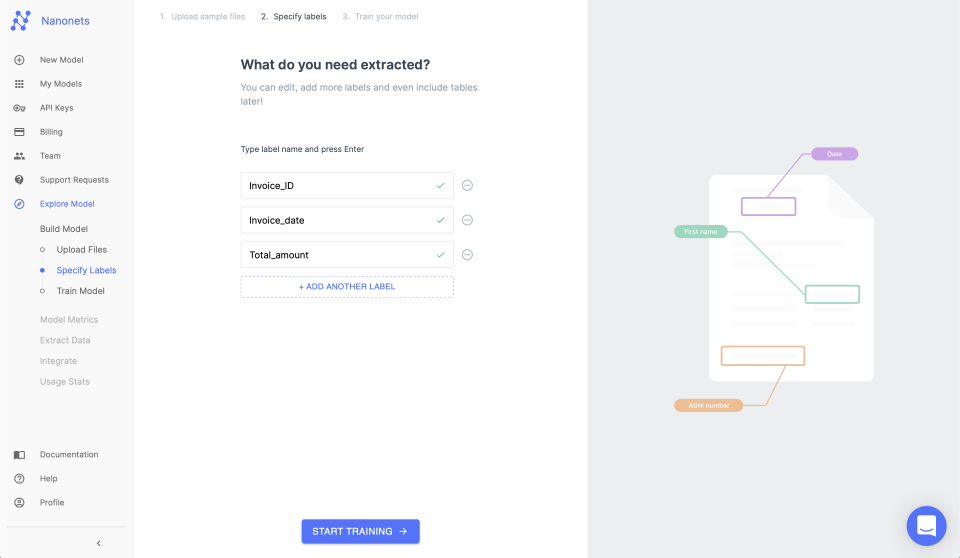960x558 pixels.
Task: Click ADD ANOTHER LABEL button
Action: pyautogui.click(x=347, y=287)
